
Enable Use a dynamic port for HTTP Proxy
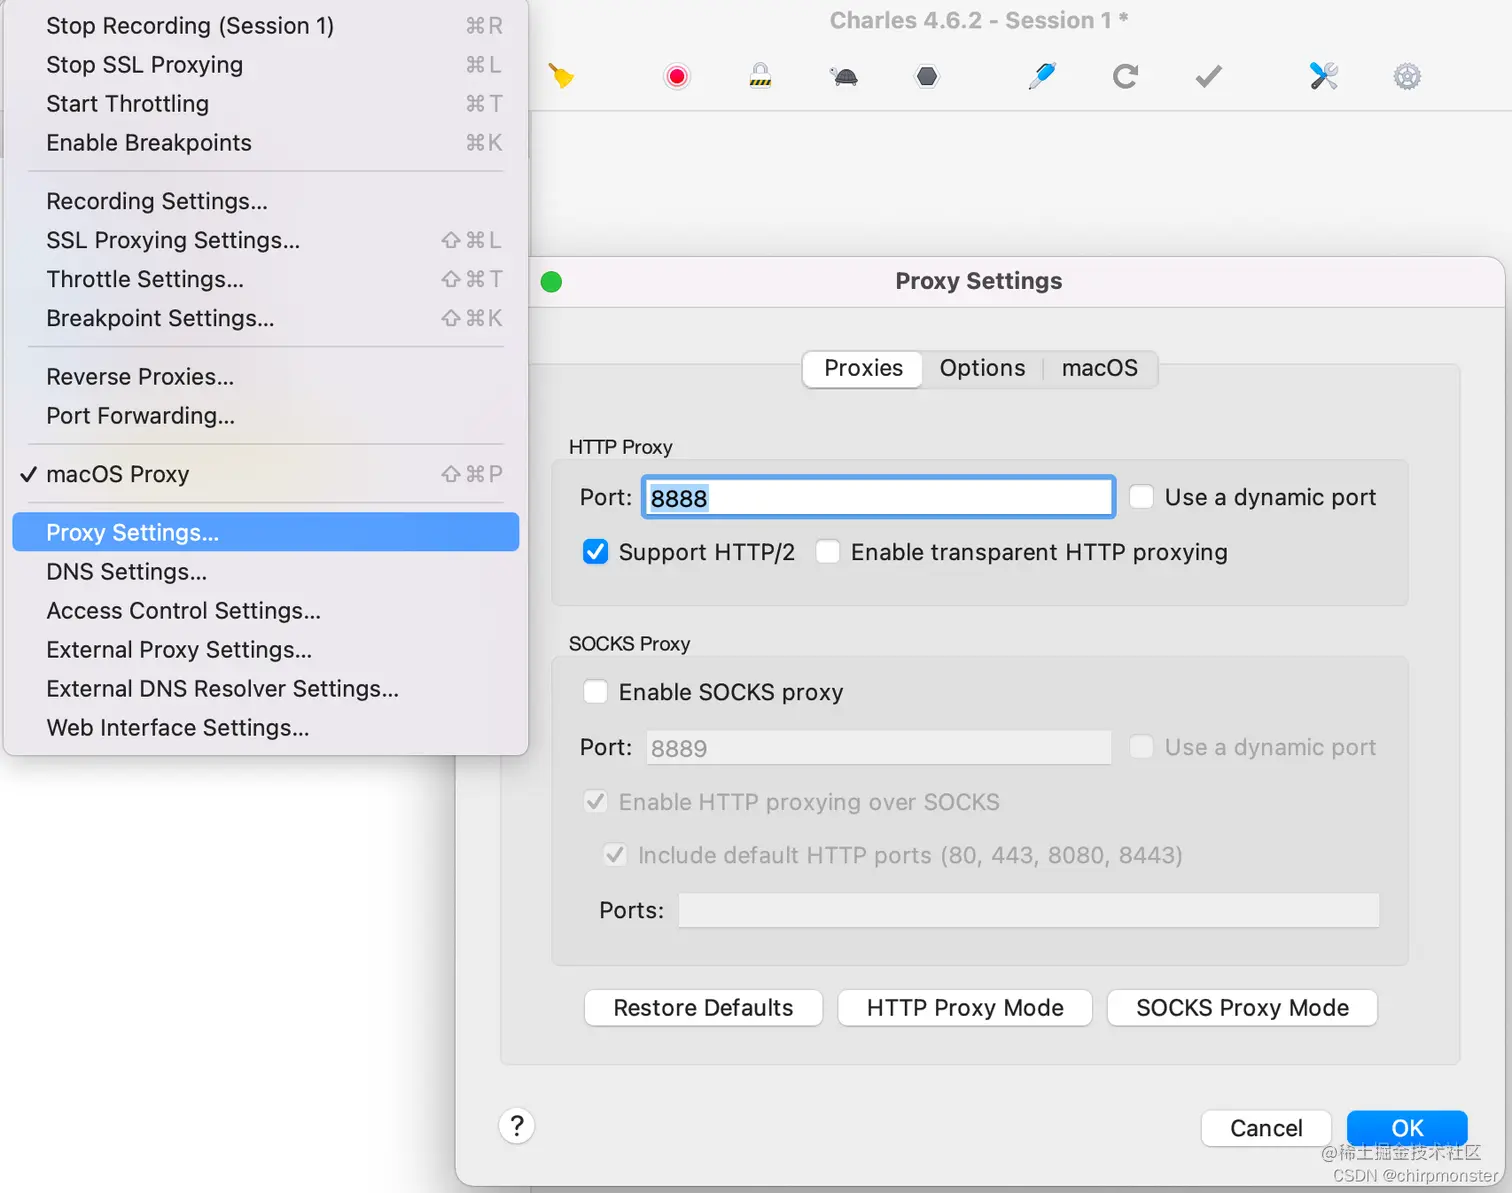coord(1141,497)
